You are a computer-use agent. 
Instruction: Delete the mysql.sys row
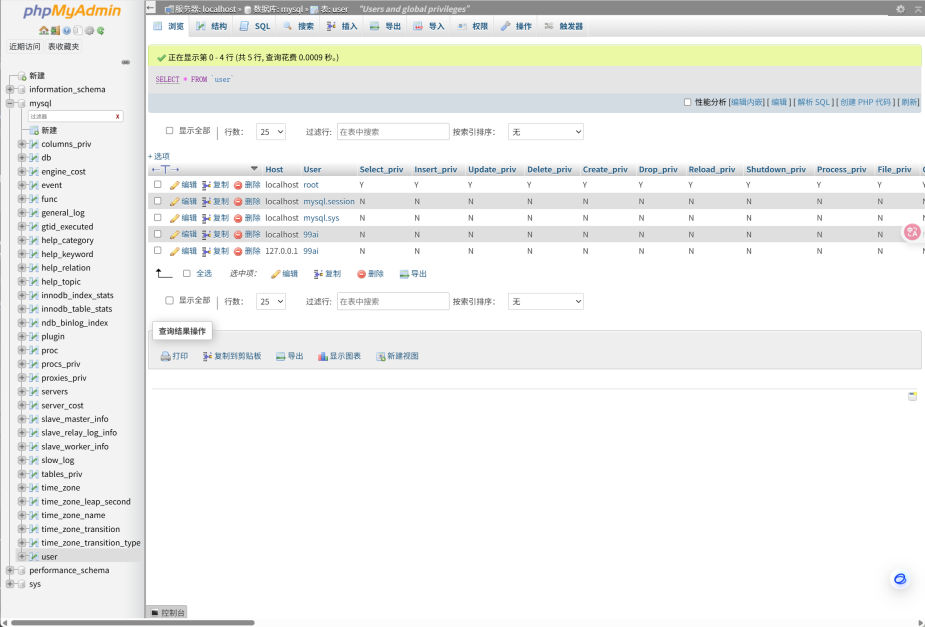pos(247,218)
